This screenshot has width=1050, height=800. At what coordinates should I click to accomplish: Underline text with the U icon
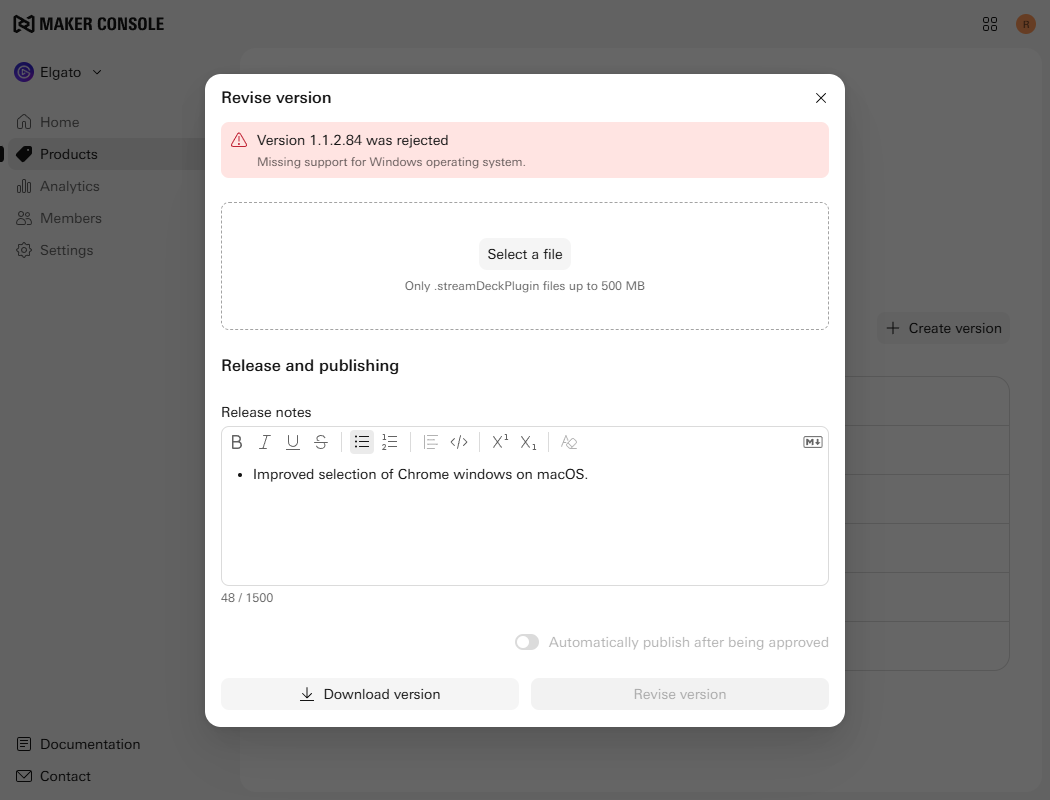(x=293, y=442)
